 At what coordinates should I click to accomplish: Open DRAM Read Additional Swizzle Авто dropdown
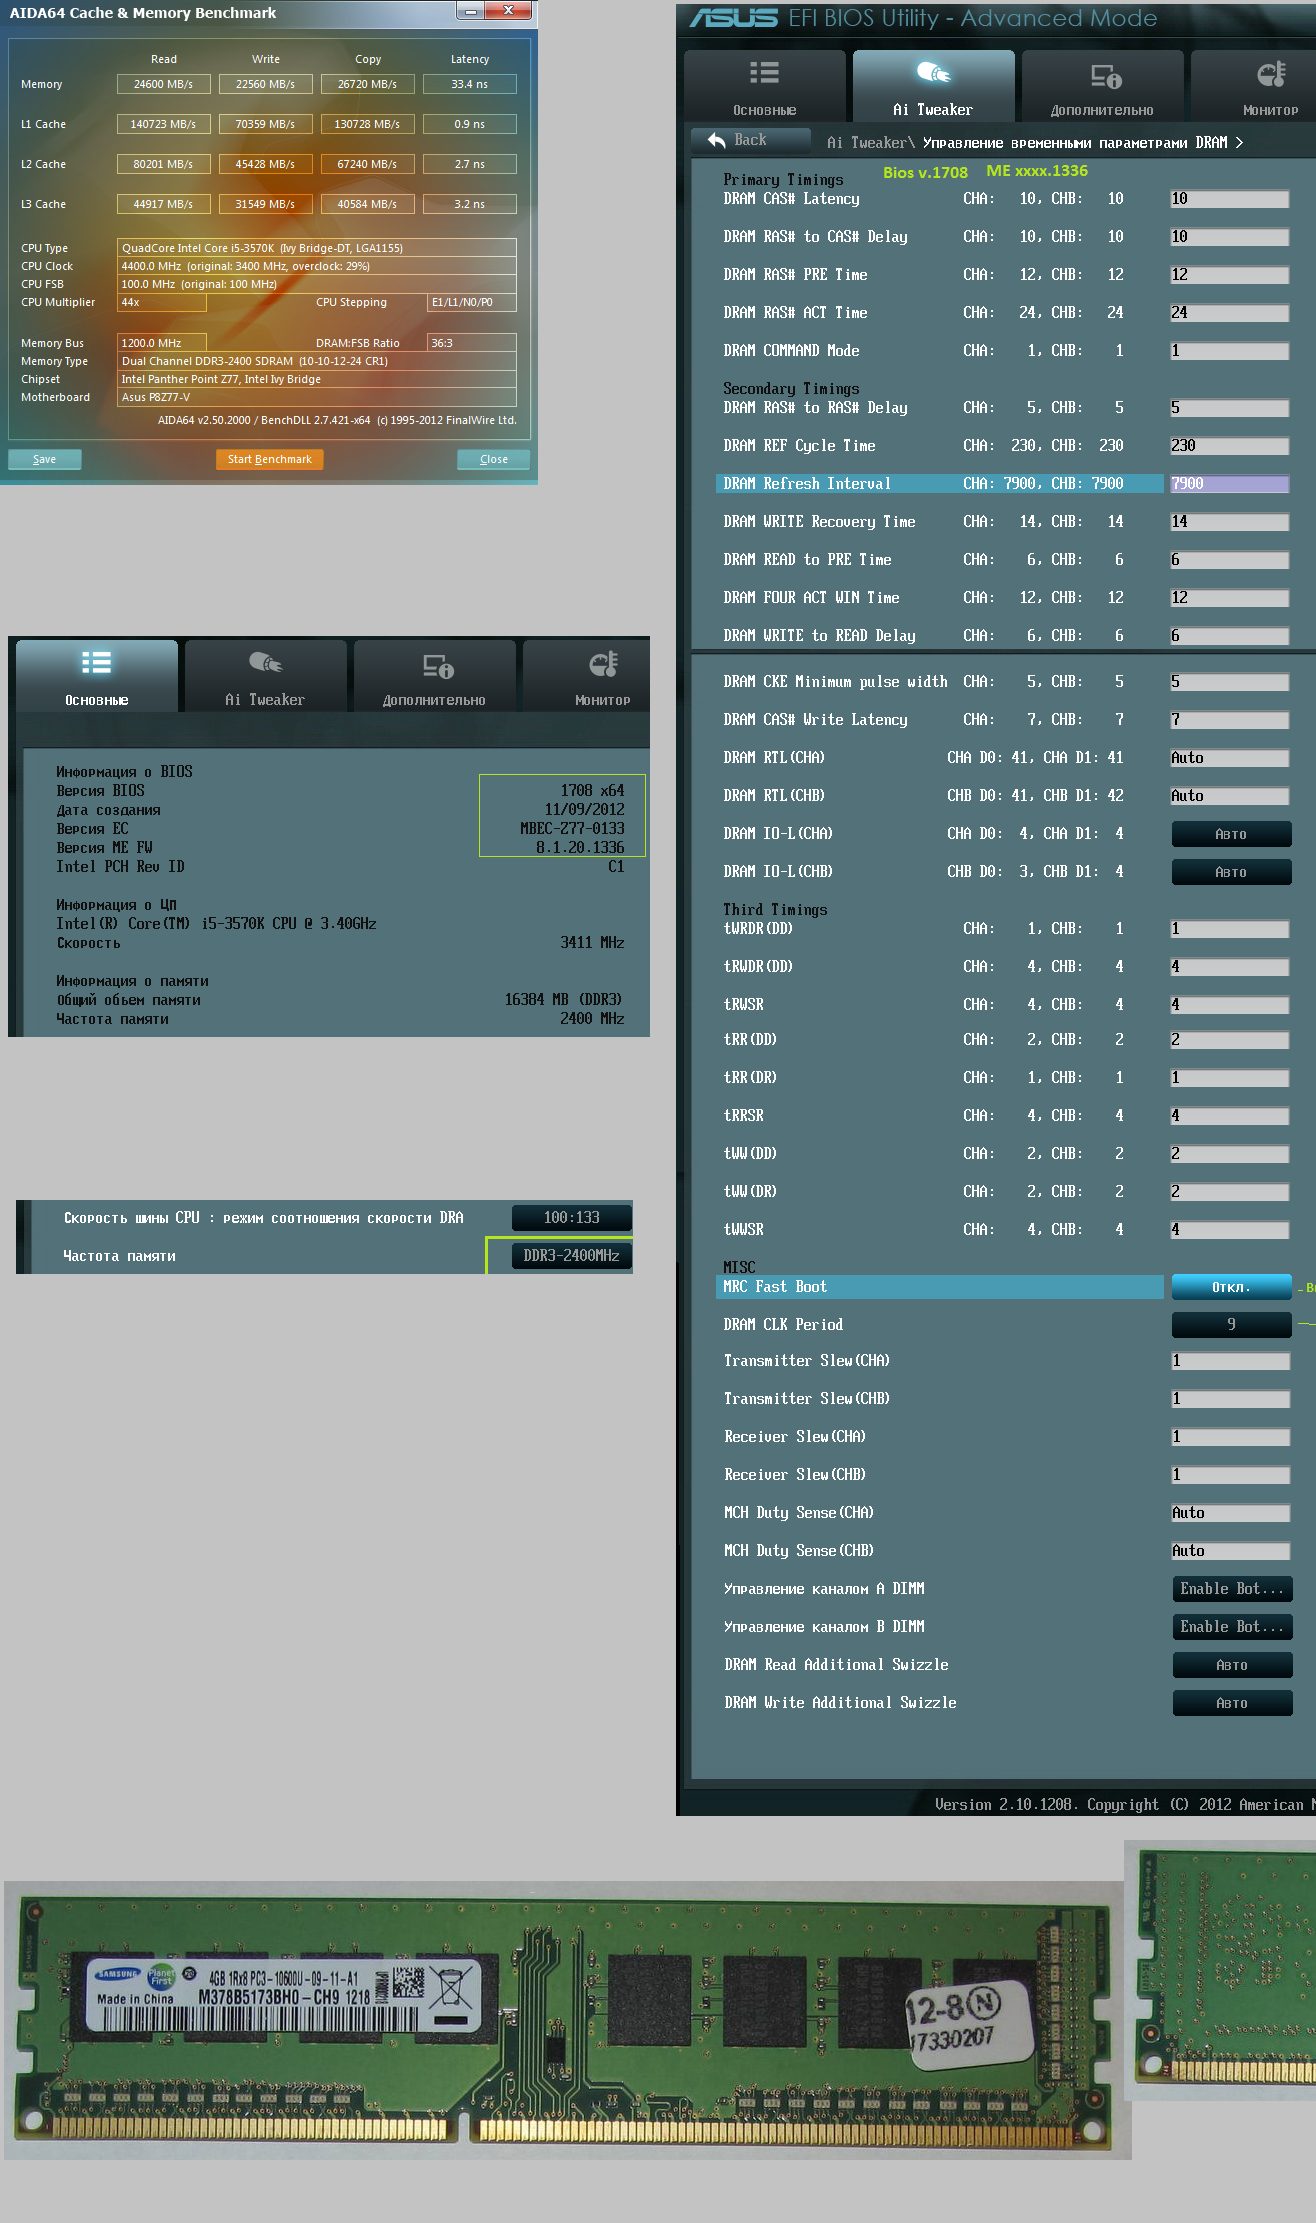[1232, 1665]
